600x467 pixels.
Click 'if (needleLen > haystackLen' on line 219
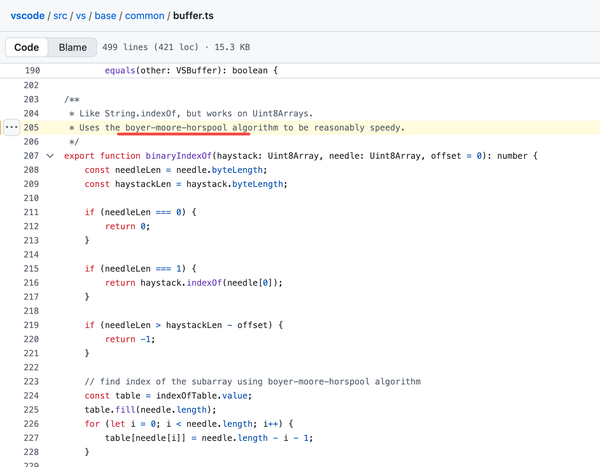click(153, 325)
